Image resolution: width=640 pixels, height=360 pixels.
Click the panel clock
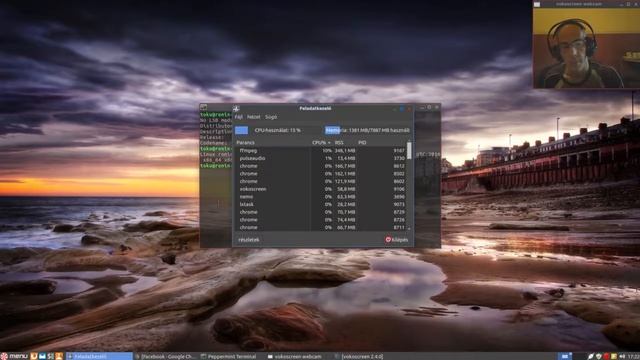[634, 357]
